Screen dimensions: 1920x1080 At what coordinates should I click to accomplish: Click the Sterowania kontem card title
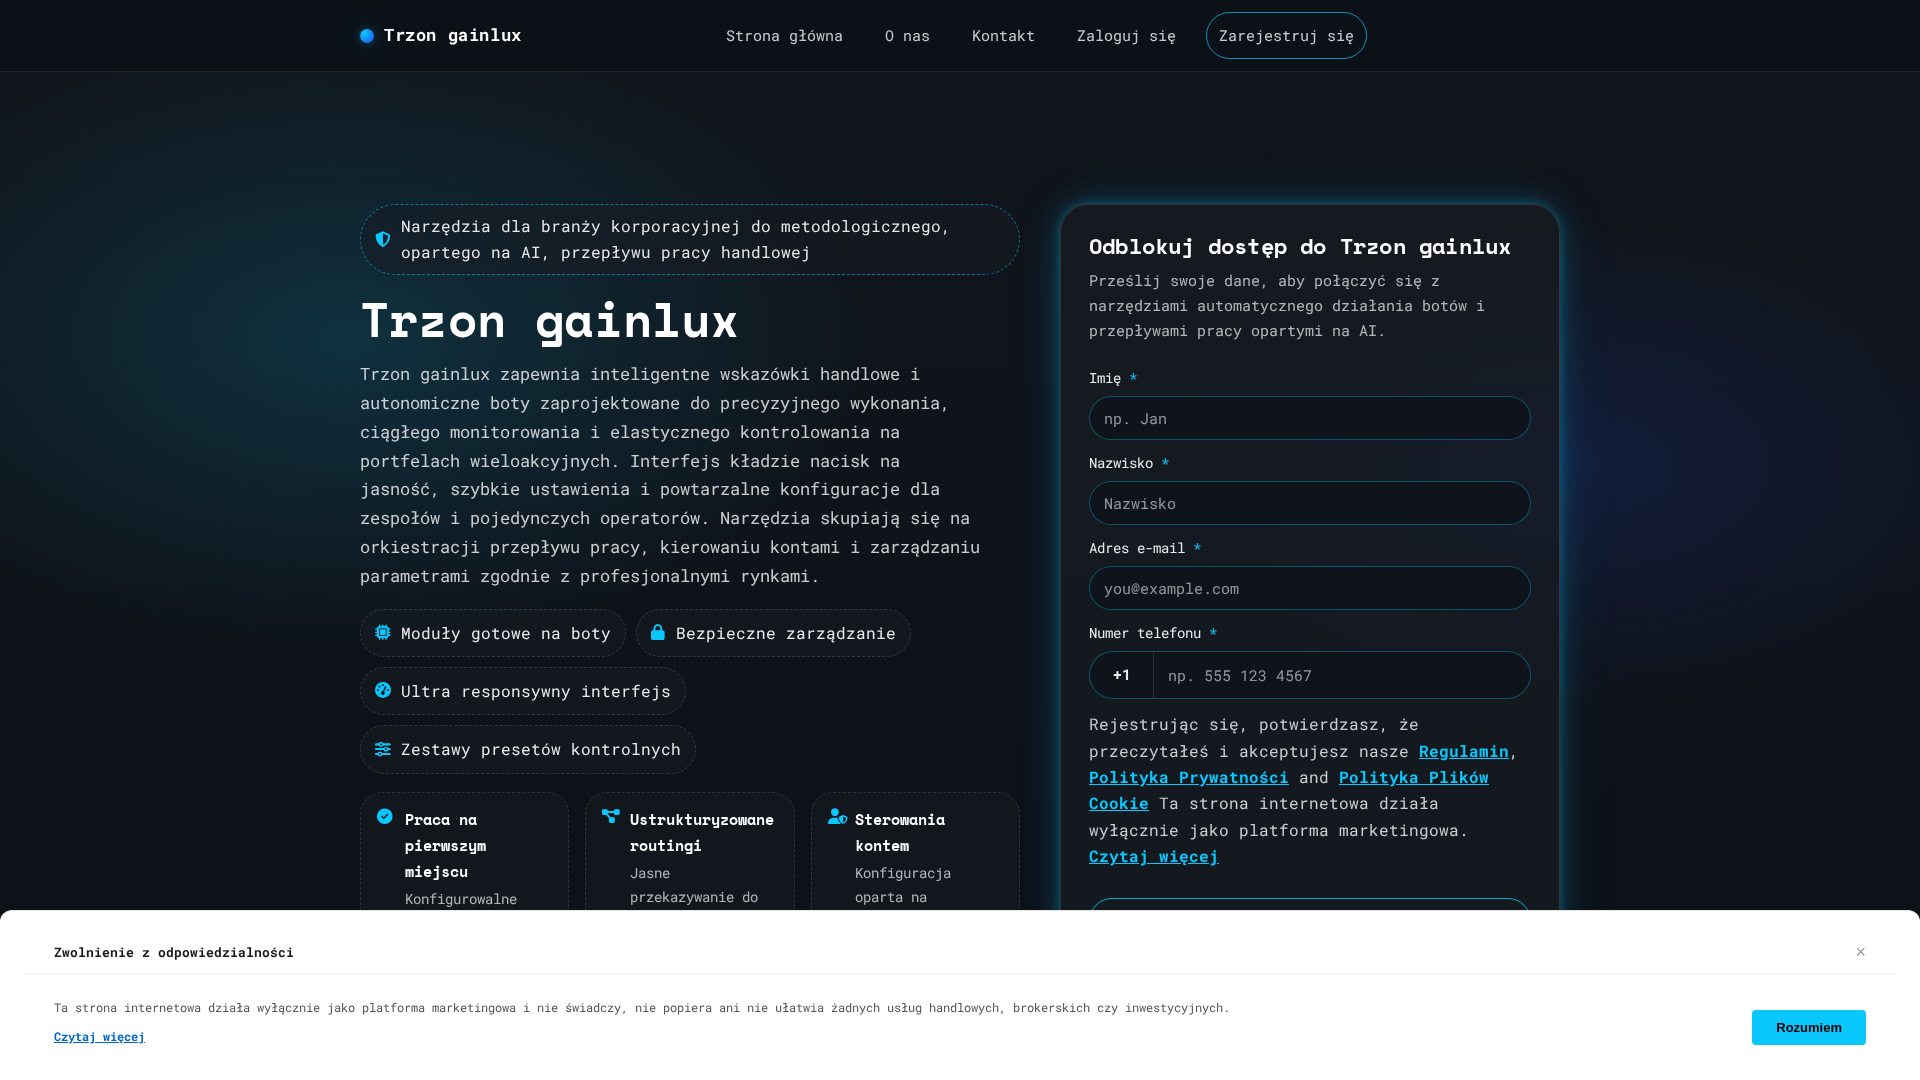coord(899,832)
